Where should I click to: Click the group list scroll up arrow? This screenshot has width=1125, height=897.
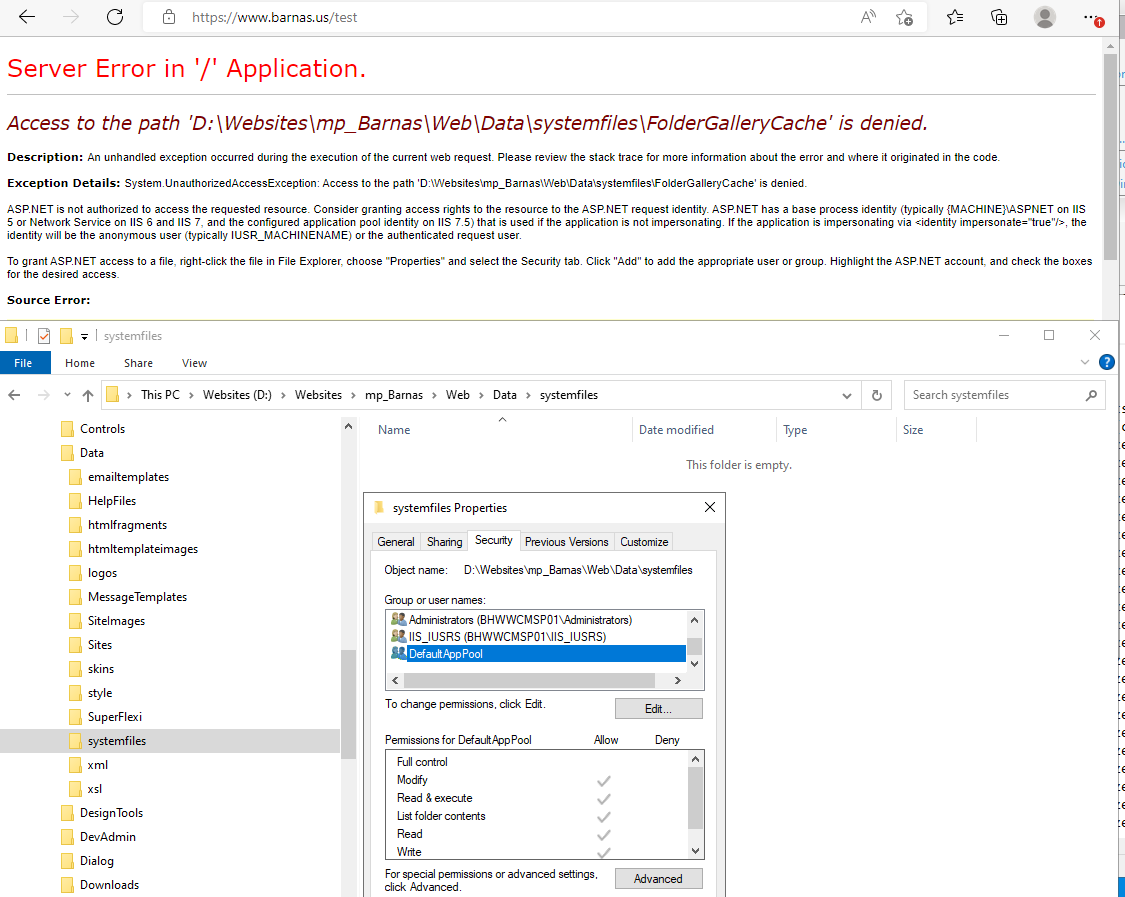coord(695,620)
